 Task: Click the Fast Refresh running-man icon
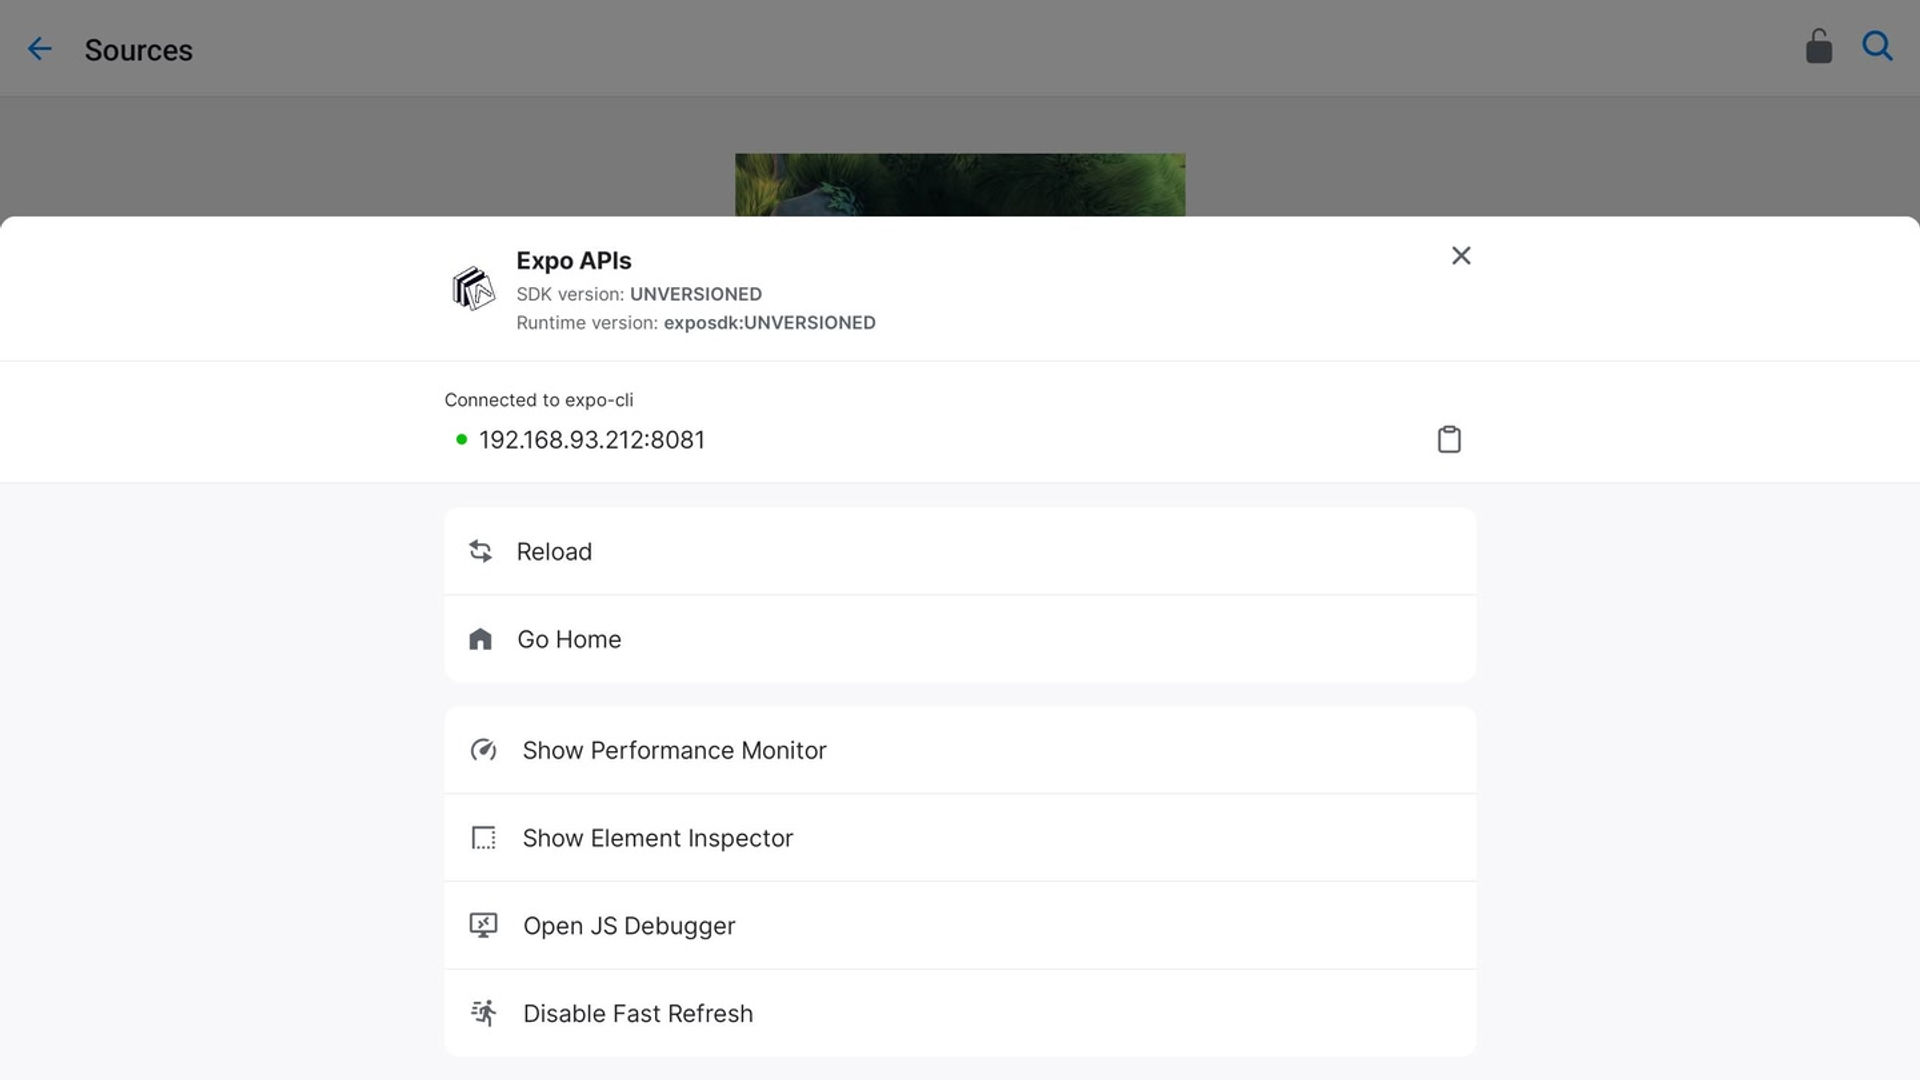(x=484, y=1013)
